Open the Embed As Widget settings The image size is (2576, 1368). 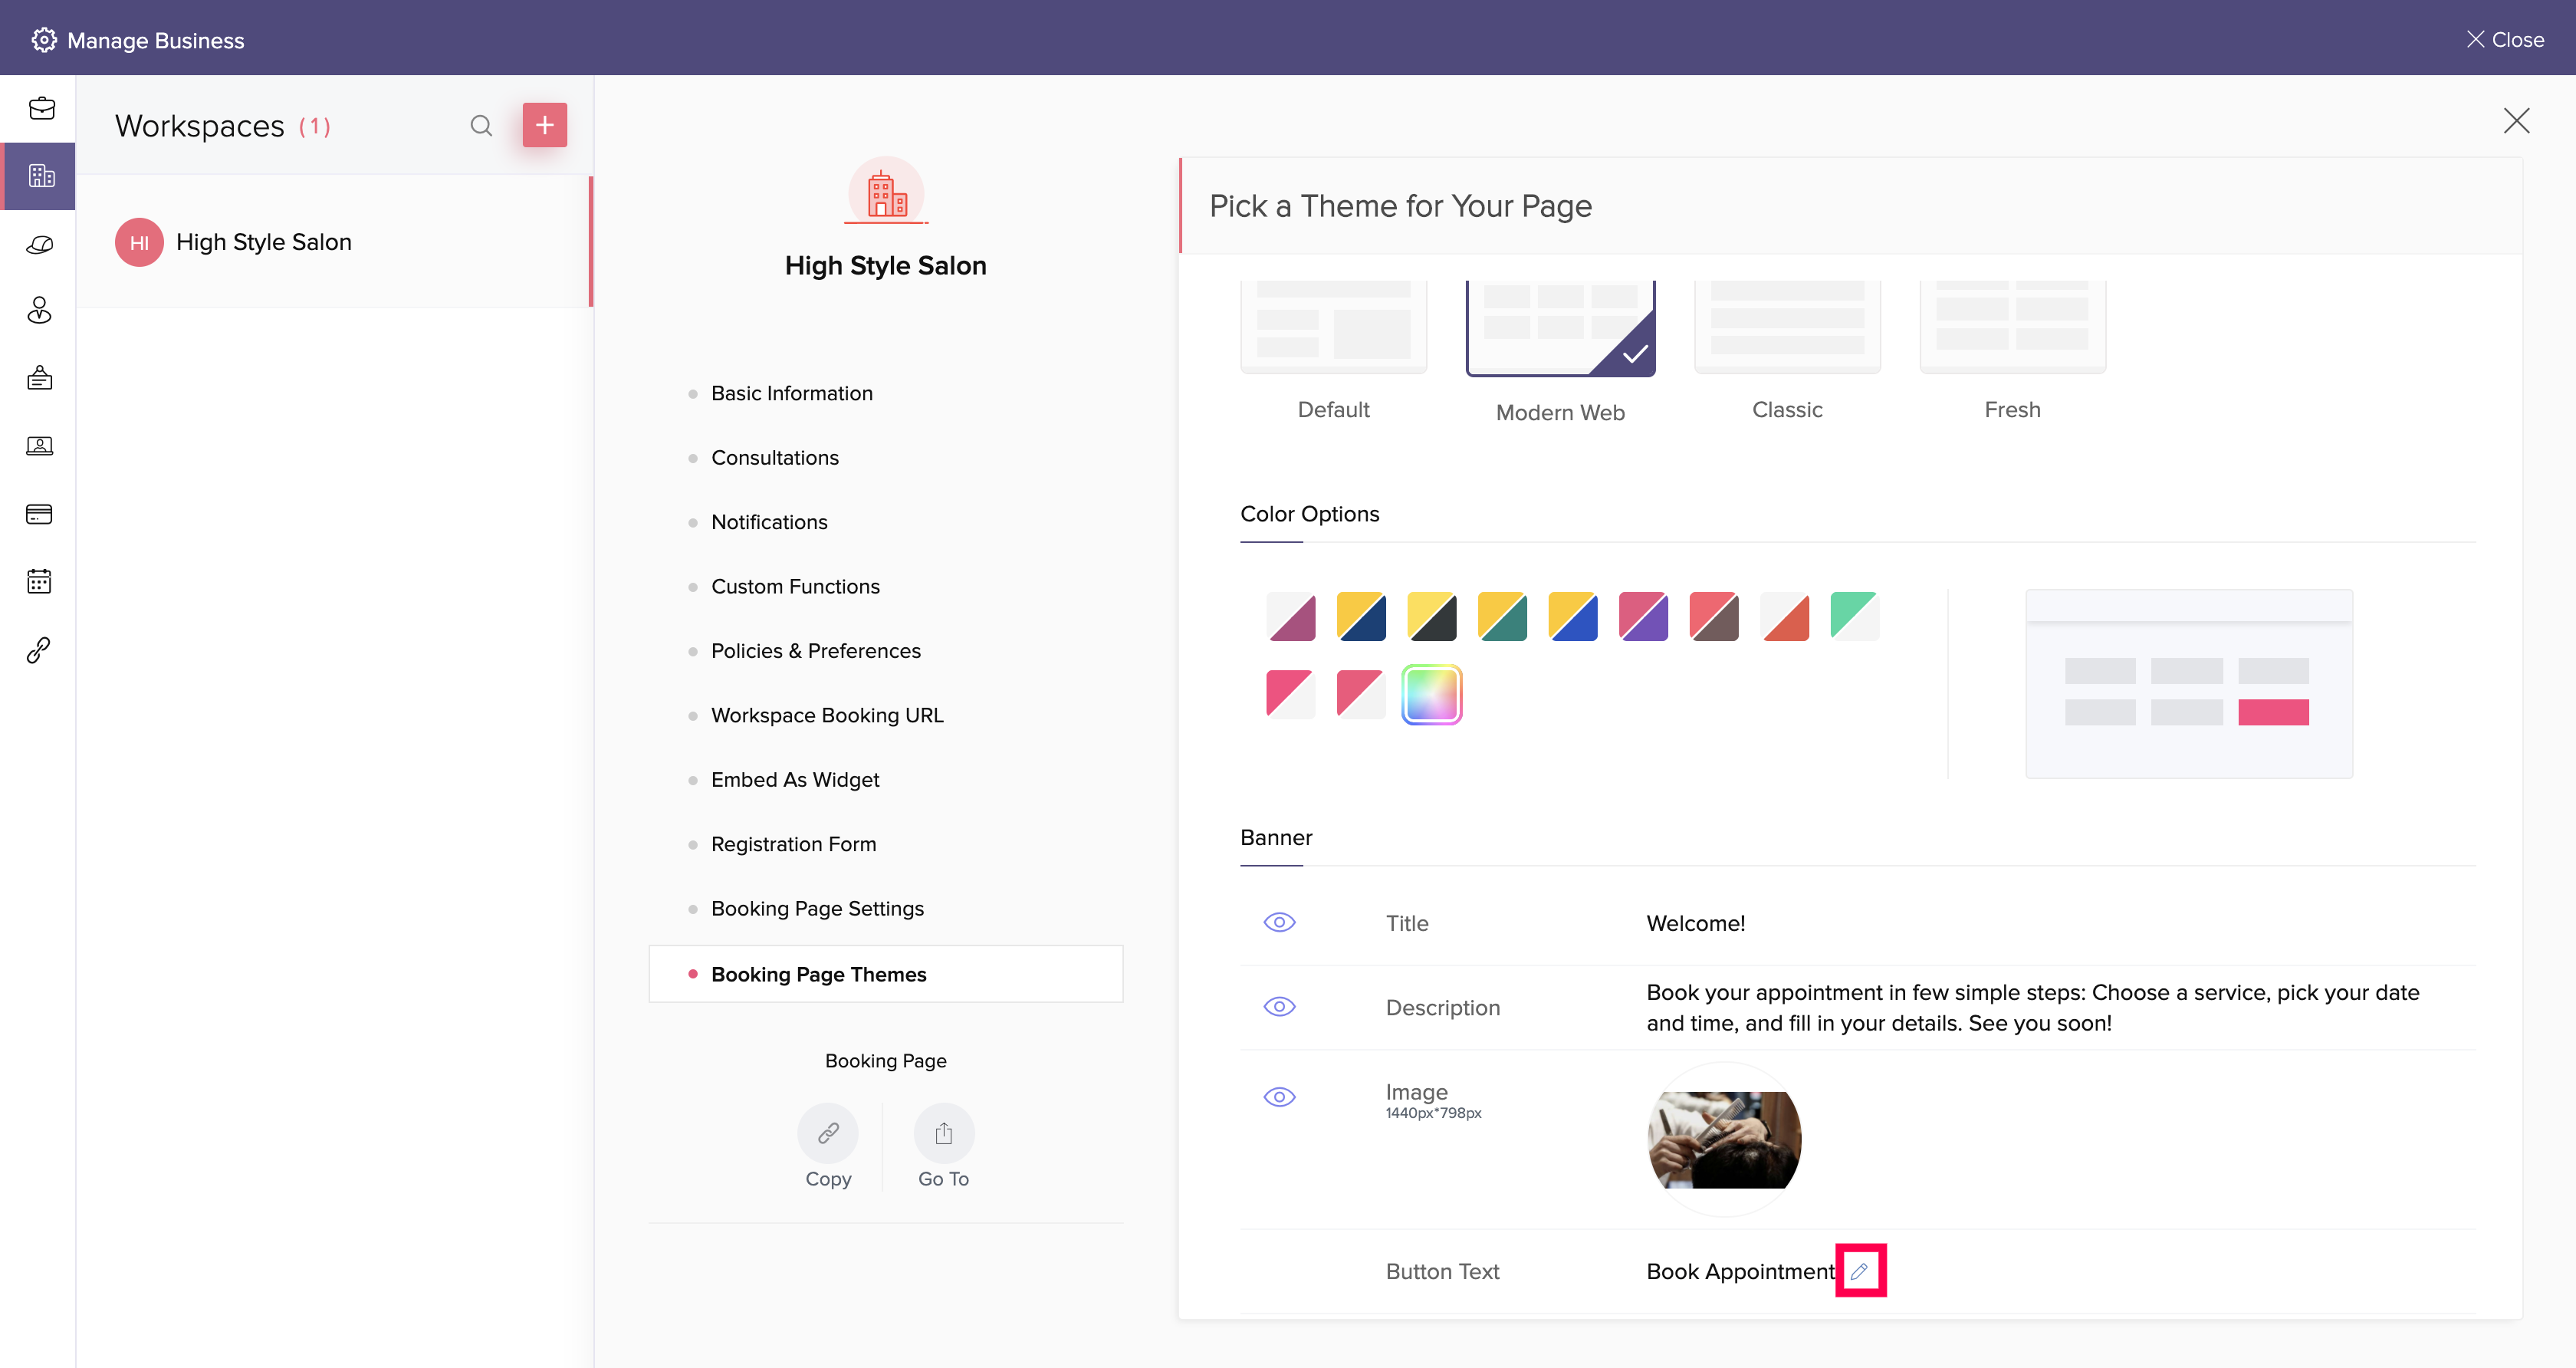tap(794, 779)
